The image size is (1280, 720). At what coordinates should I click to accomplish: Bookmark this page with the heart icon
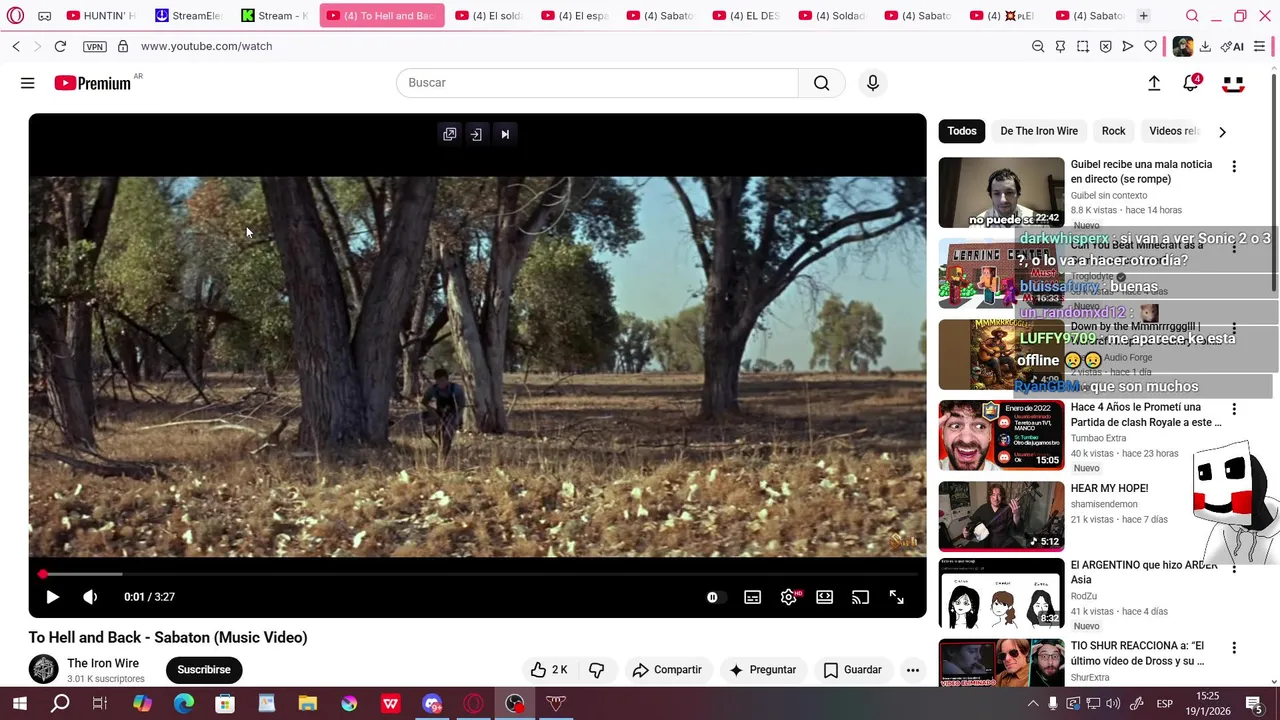point(1151,46)
